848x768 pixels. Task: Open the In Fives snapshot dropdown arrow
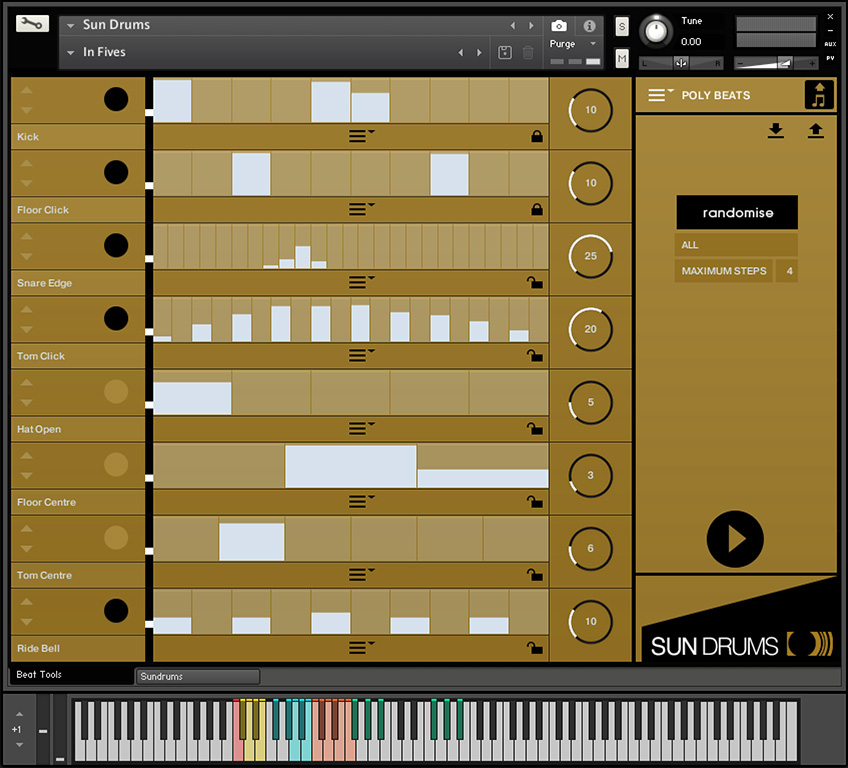click(70, 53)
